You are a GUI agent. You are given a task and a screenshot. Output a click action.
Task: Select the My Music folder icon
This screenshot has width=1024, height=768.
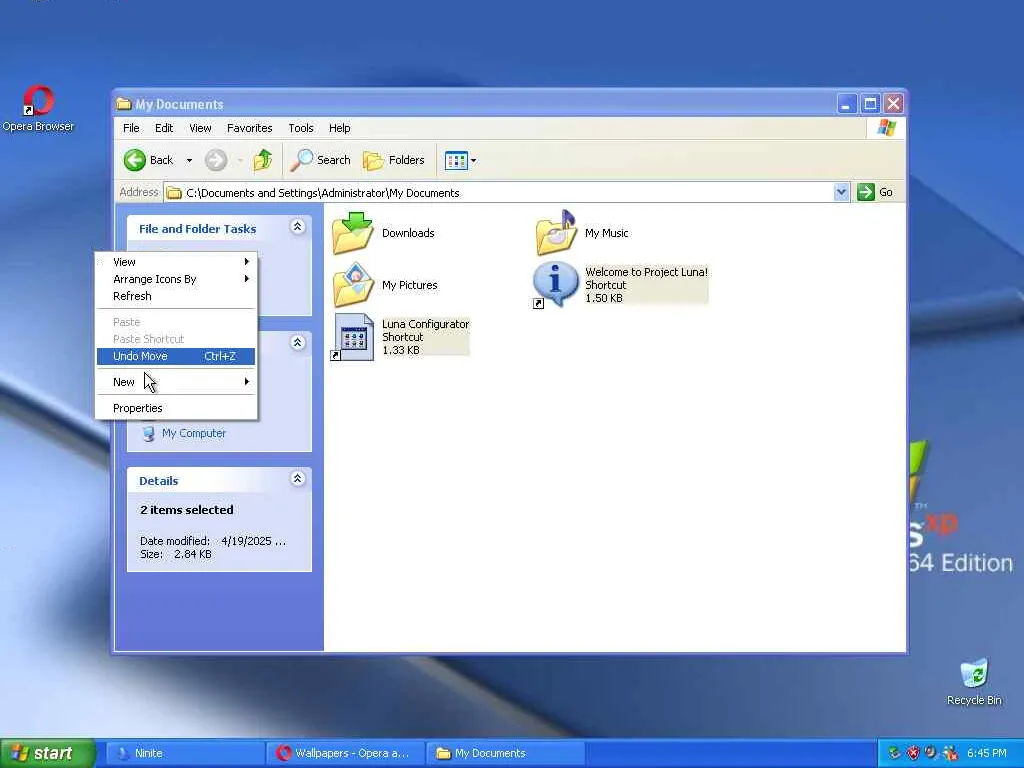pyautogui.click(x=556, y=232)
